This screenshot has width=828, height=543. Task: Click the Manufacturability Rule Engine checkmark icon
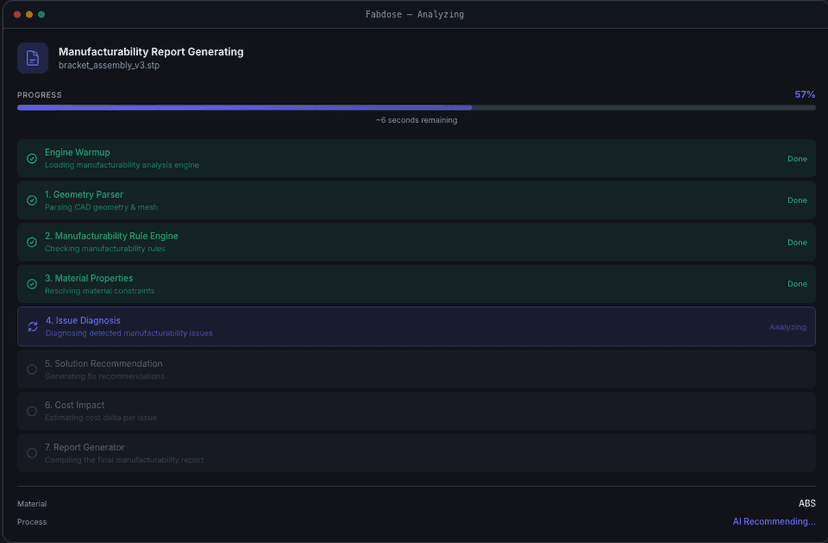click(32, 242)
